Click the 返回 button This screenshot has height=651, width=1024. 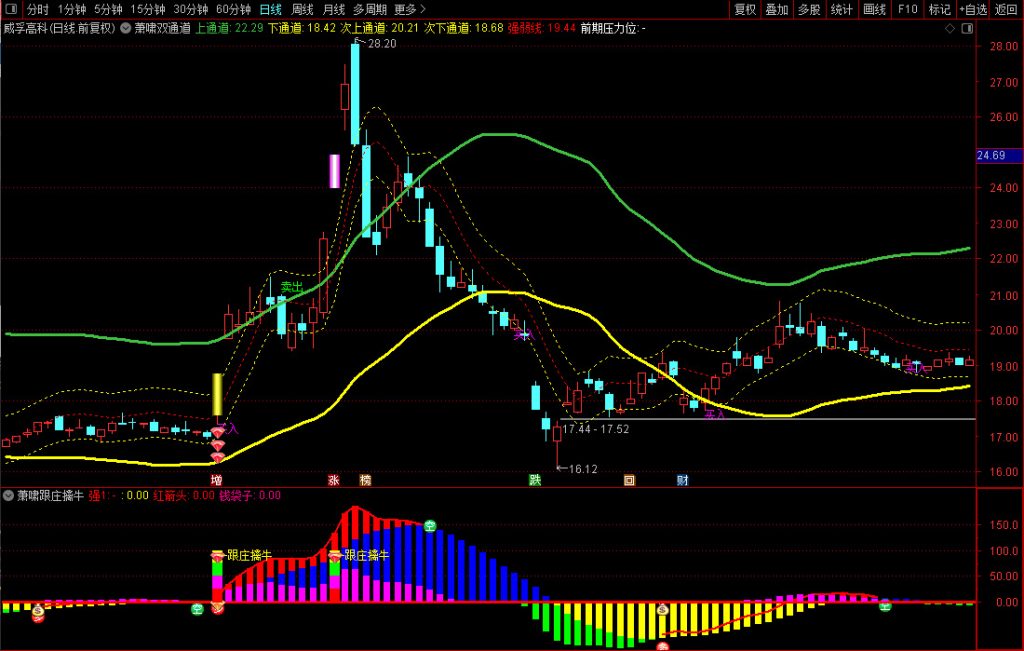(x=1005, y=9)
